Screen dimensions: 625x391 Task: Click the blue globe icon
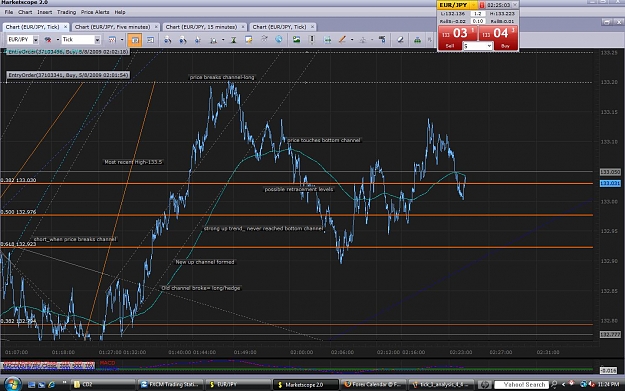point(279,39)
